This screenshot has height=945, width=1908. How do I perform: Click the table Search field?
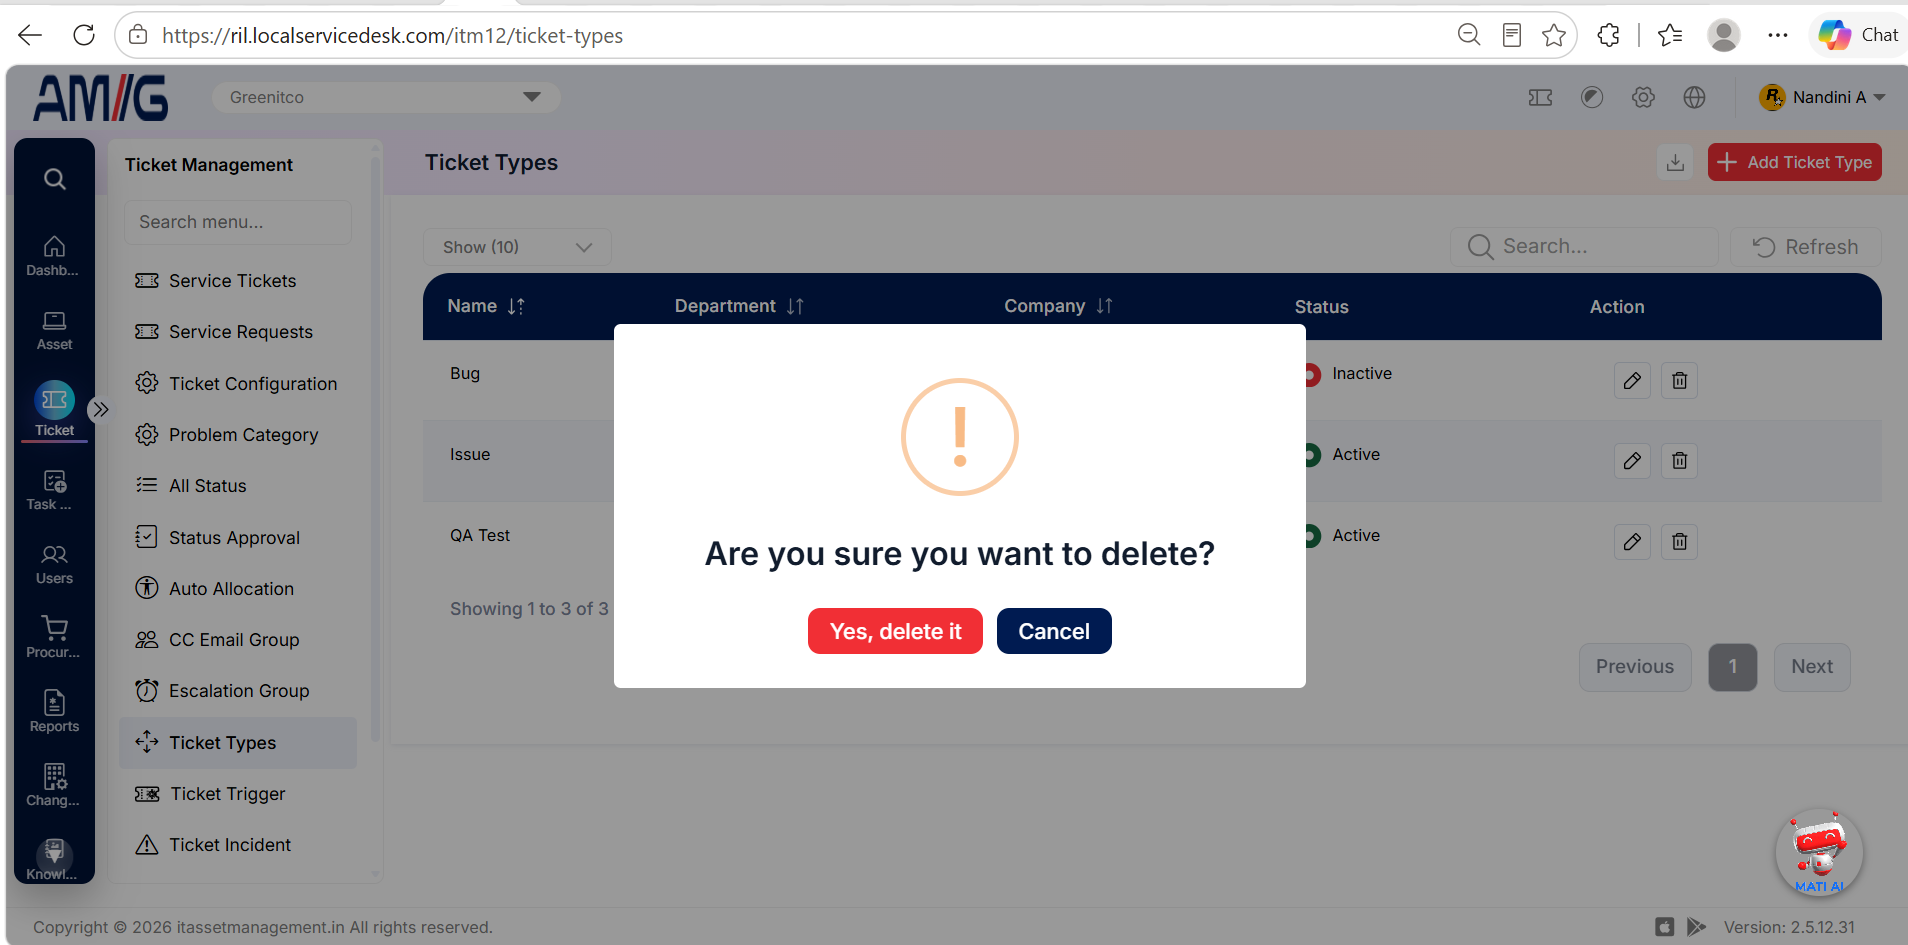pyautogui.click(x=1584, y=247)
